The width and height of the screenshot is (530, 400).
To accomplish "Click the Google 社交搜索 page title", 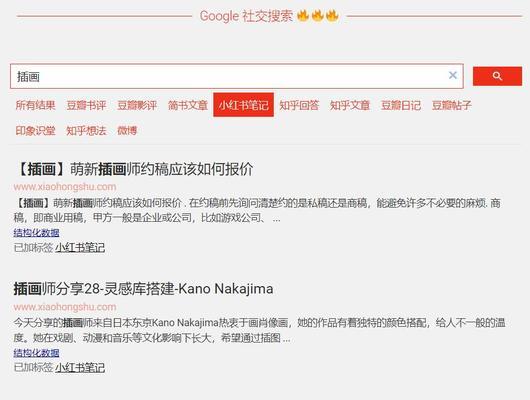I will tap(269, 16).
